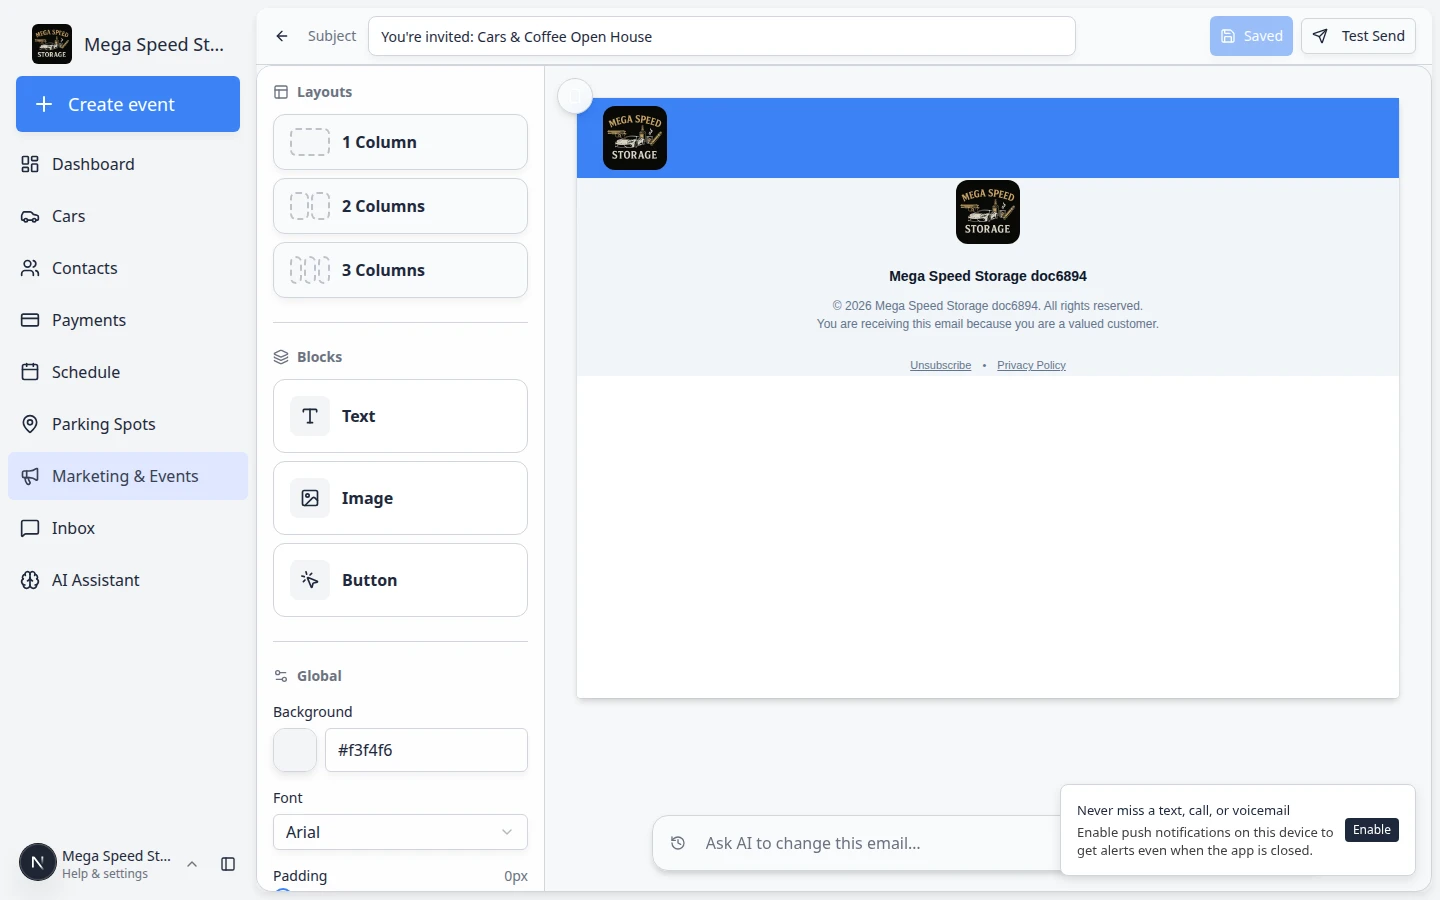Click the Create event button
This screenshot has width=1440, height=900.
pyautogui.click(x=128, y=104)
